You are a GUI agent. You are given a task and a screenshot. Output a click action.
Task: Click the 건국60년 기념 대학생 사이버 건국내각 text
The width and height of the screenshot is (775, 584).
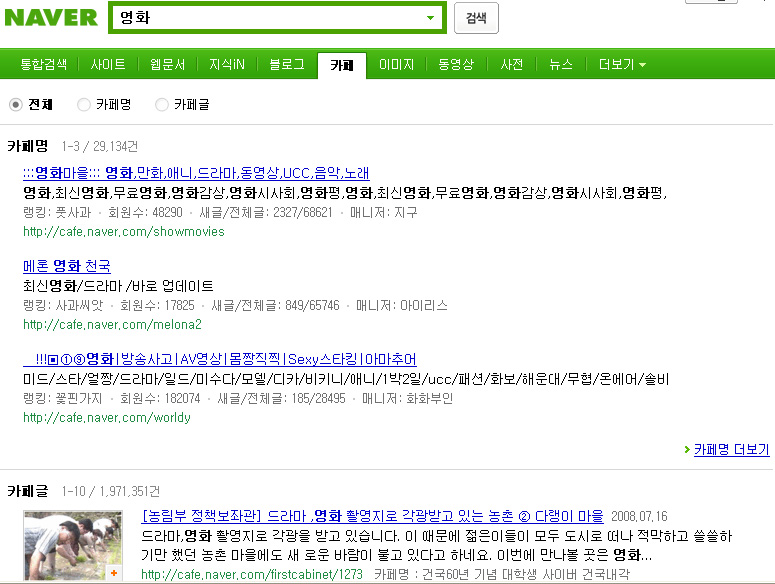(x=526, y=574)
